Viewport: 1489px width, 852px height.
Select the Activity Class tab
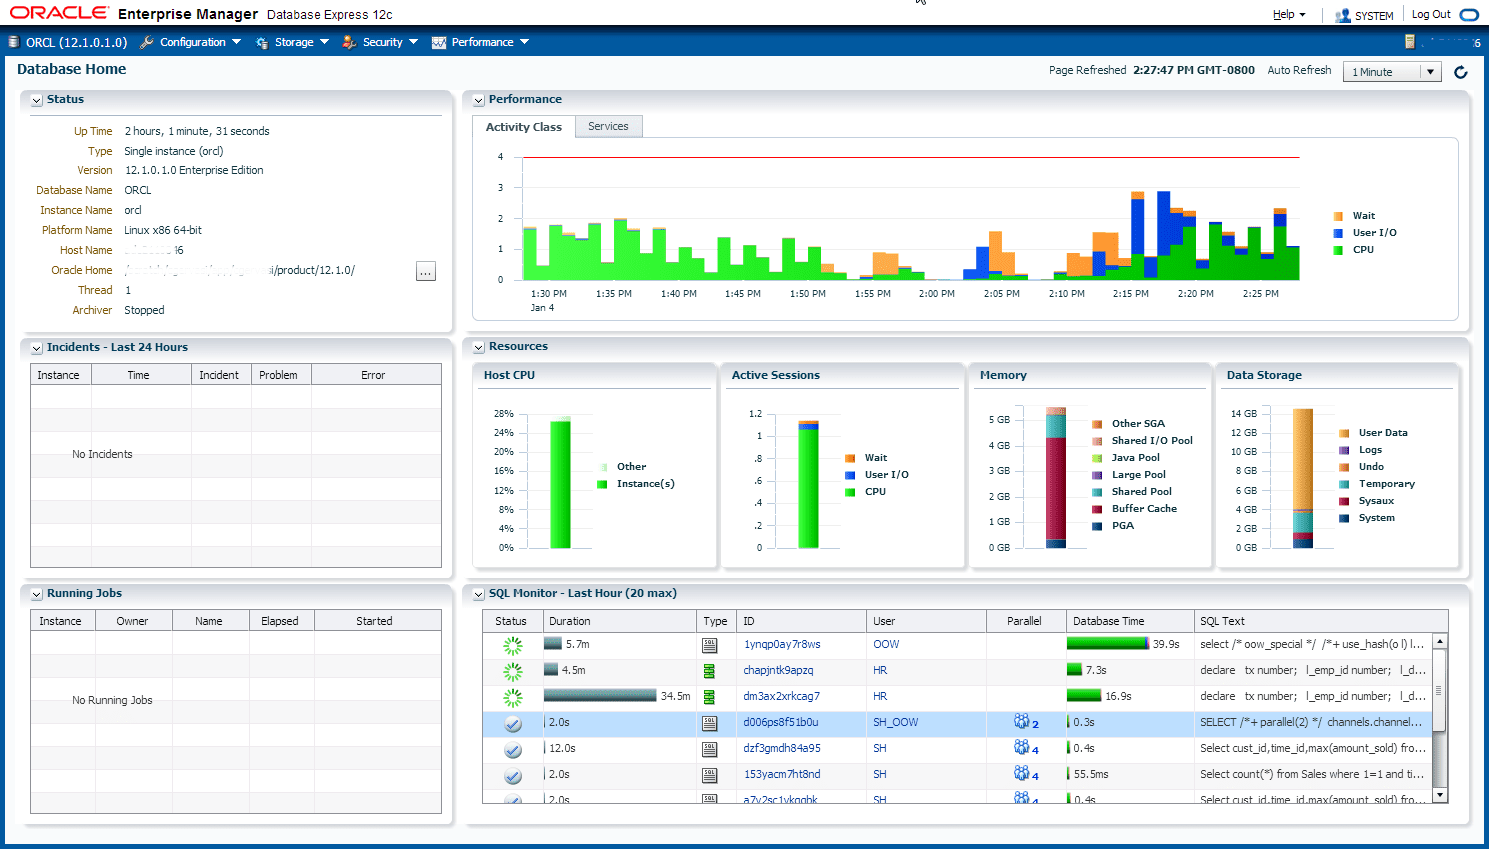523,126
